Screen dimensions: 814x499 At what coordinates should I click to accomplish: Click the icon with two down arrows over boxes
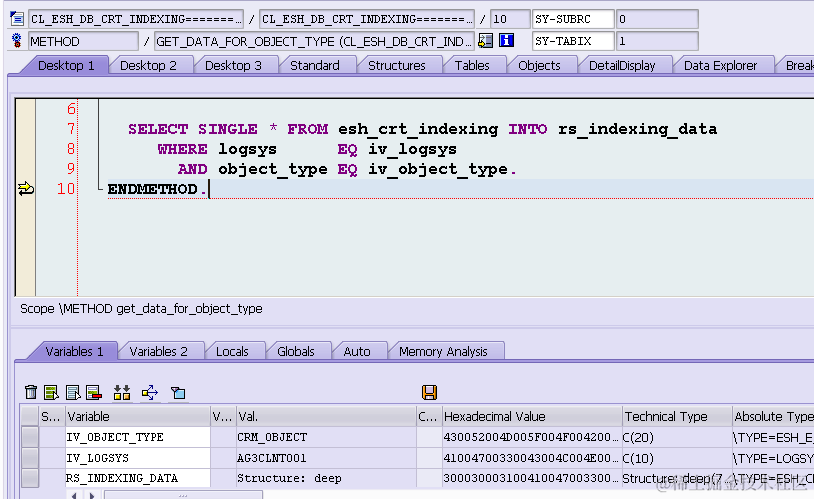point(122,393)
